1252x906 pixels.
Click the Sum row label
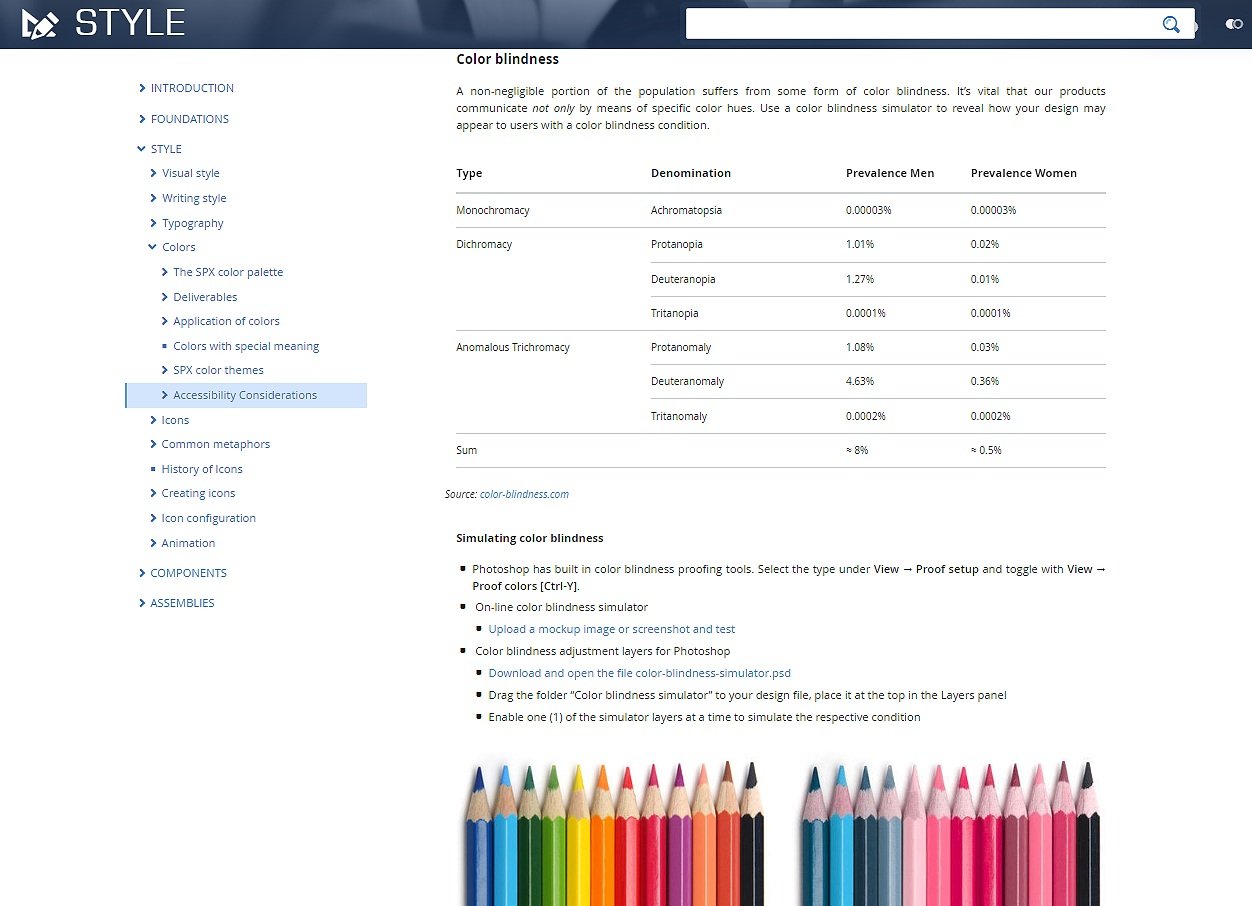[x=467, y=450]
